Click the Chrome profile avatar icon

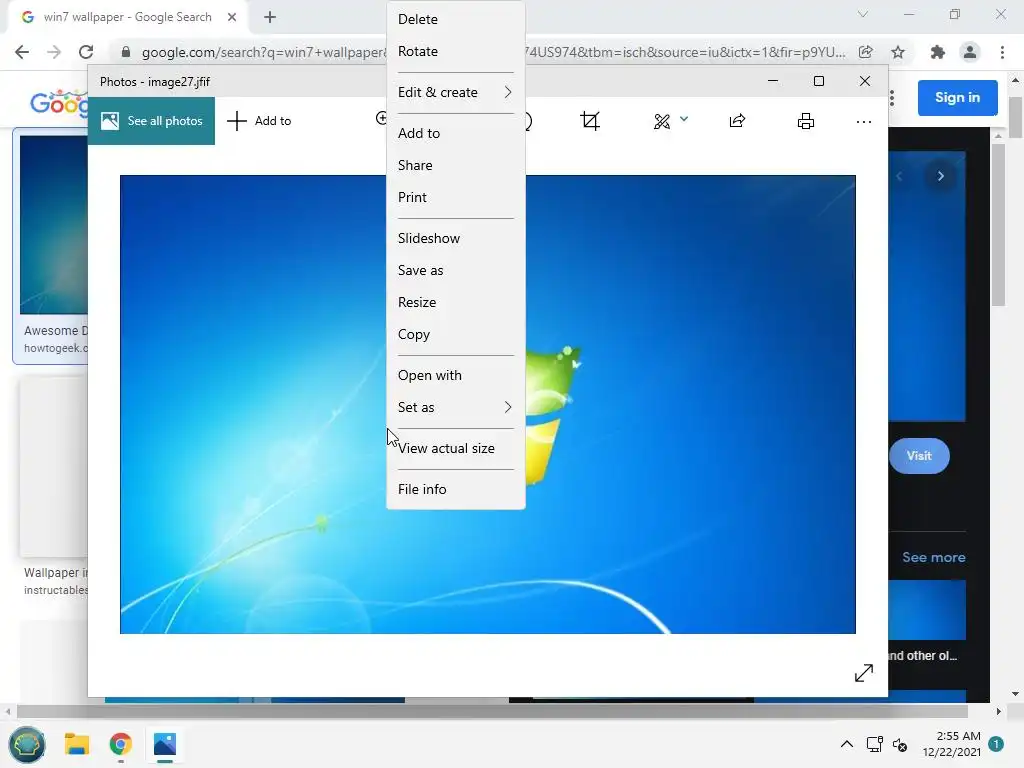coord(970,52)
